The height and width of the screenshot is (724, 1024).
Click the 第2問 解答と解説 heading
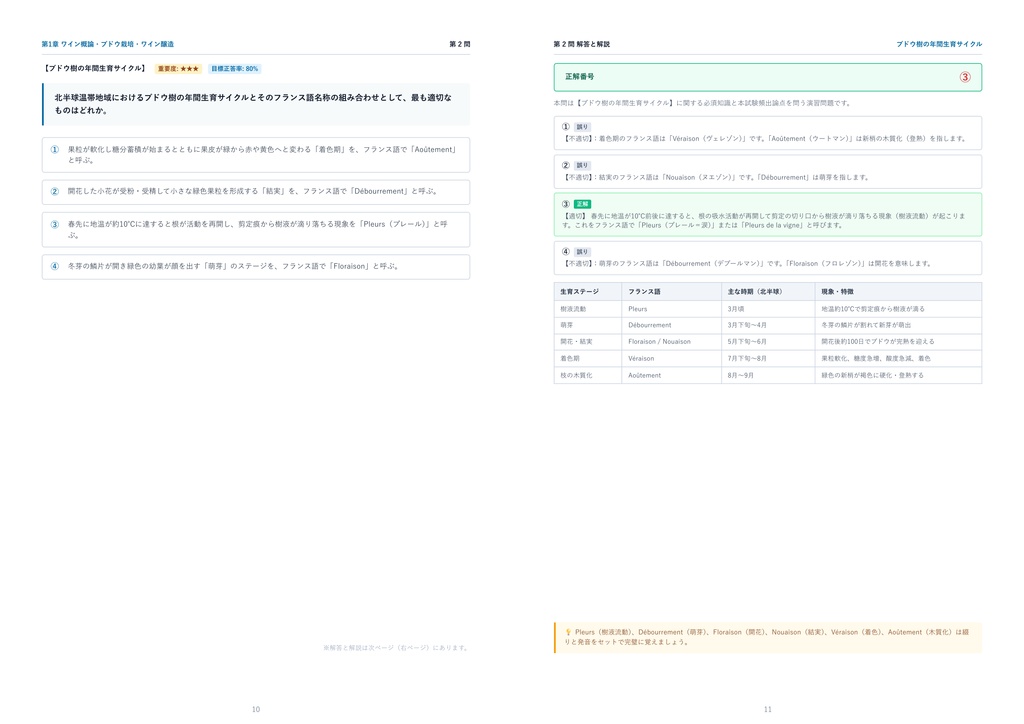pyautogui.click(x=581, y=44)
